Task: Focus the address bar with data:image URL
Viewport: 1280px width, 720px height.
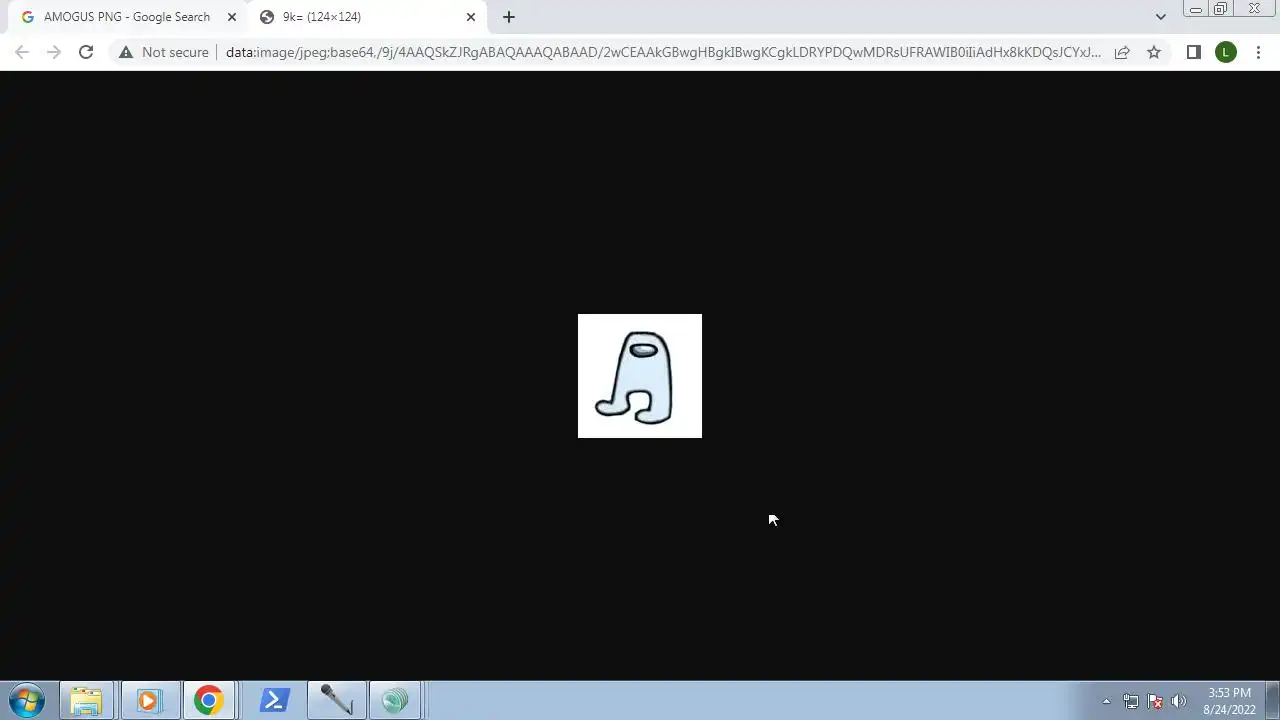Action: pos(663,52)
